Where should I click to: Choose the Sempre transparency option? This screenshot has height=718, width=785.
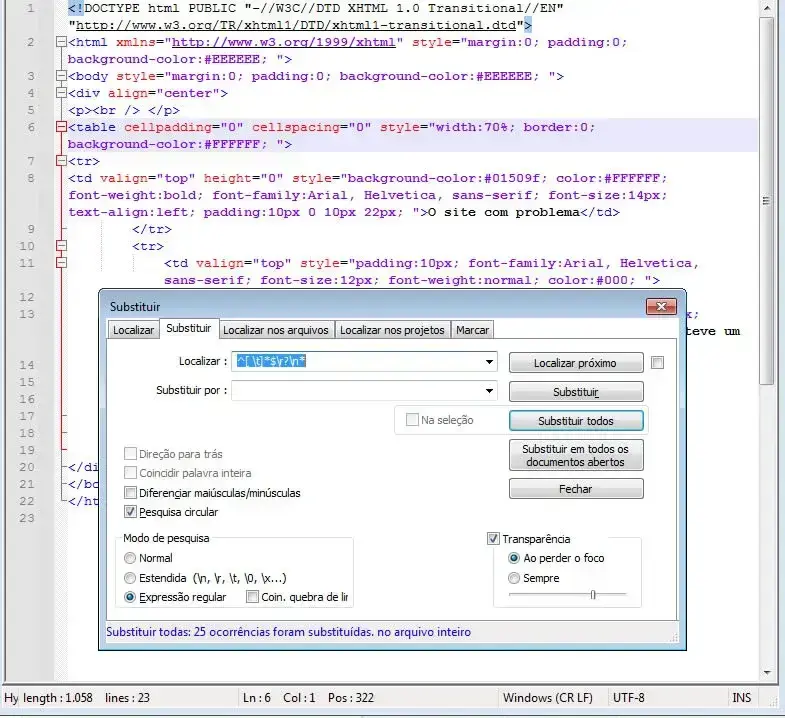[x=514, y=578]
